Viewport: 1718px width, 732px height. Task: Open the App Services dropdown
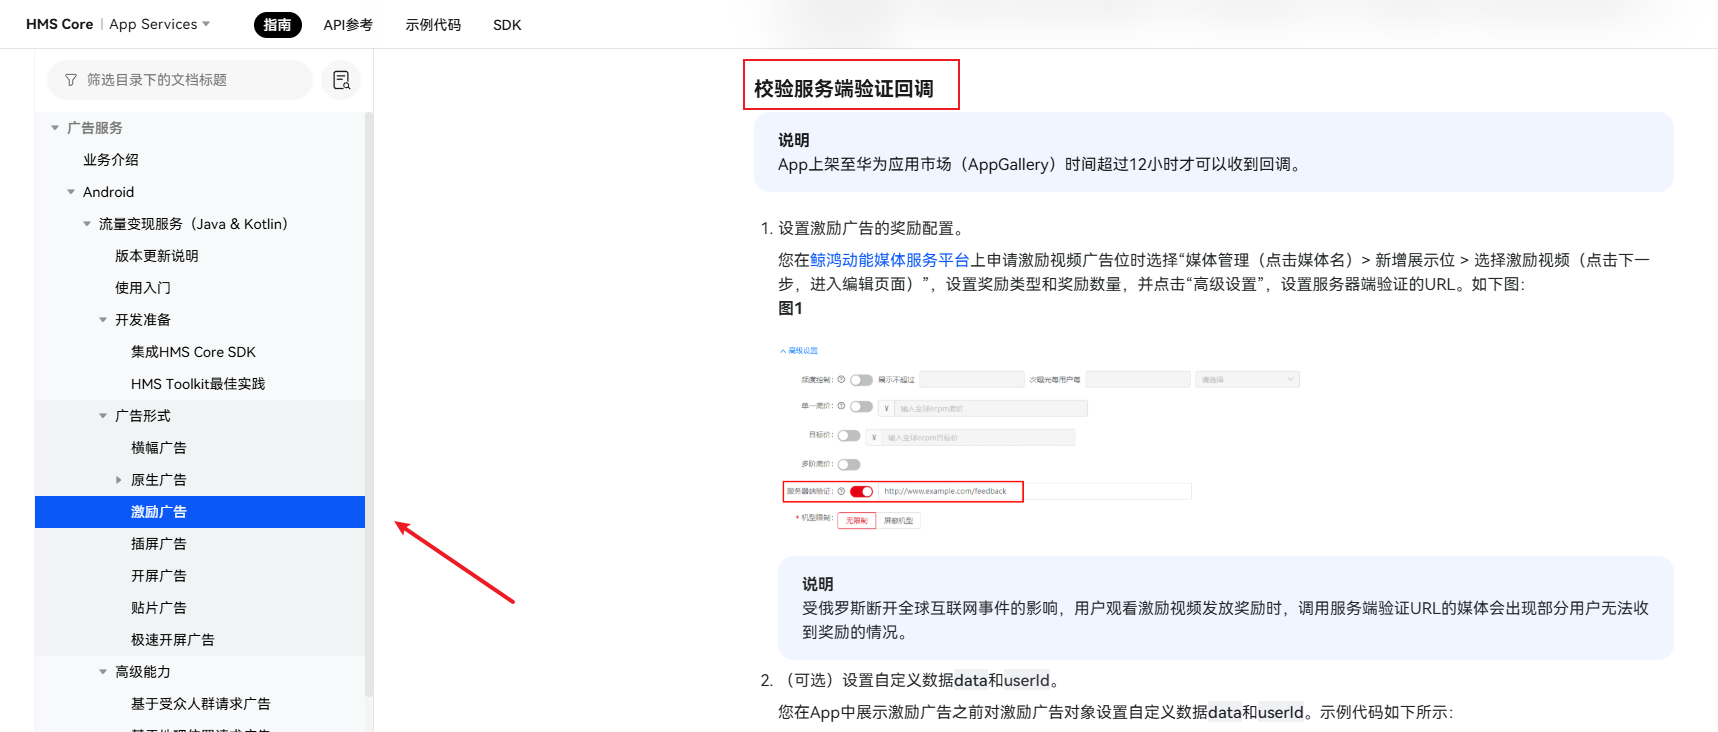coord(159,24)
